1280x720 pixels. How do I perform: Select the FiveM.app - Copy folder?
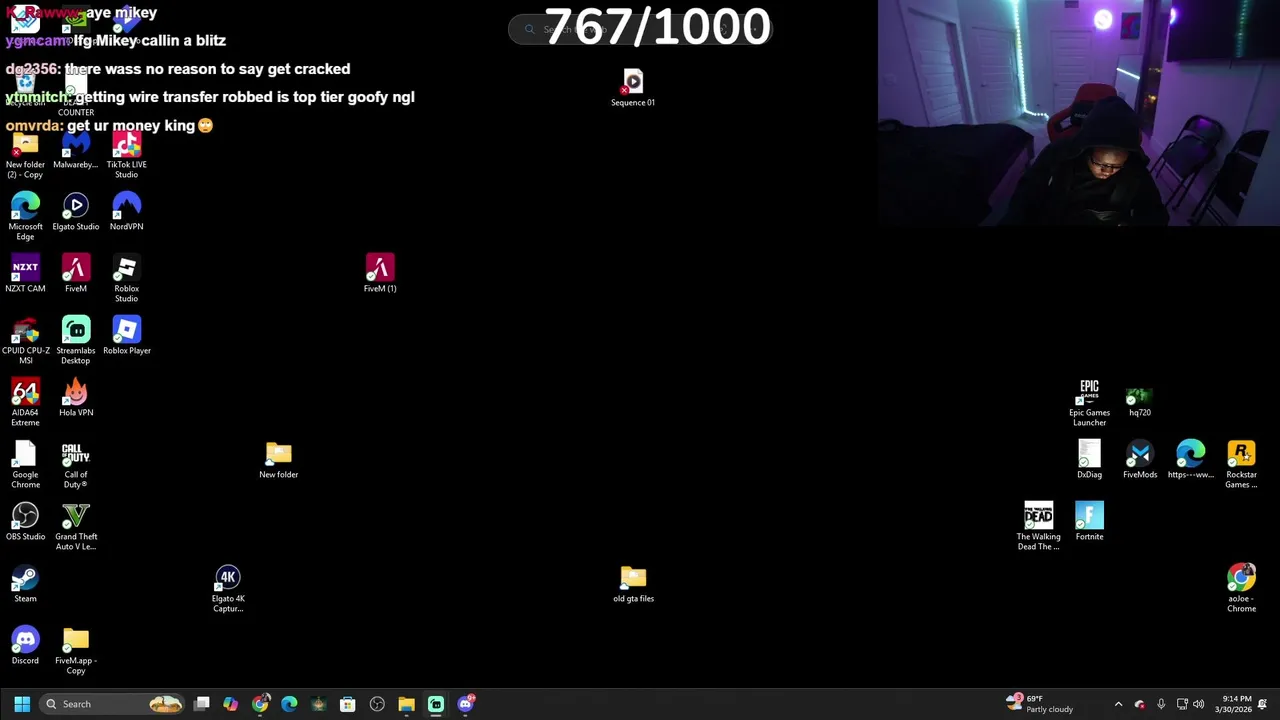76,651
